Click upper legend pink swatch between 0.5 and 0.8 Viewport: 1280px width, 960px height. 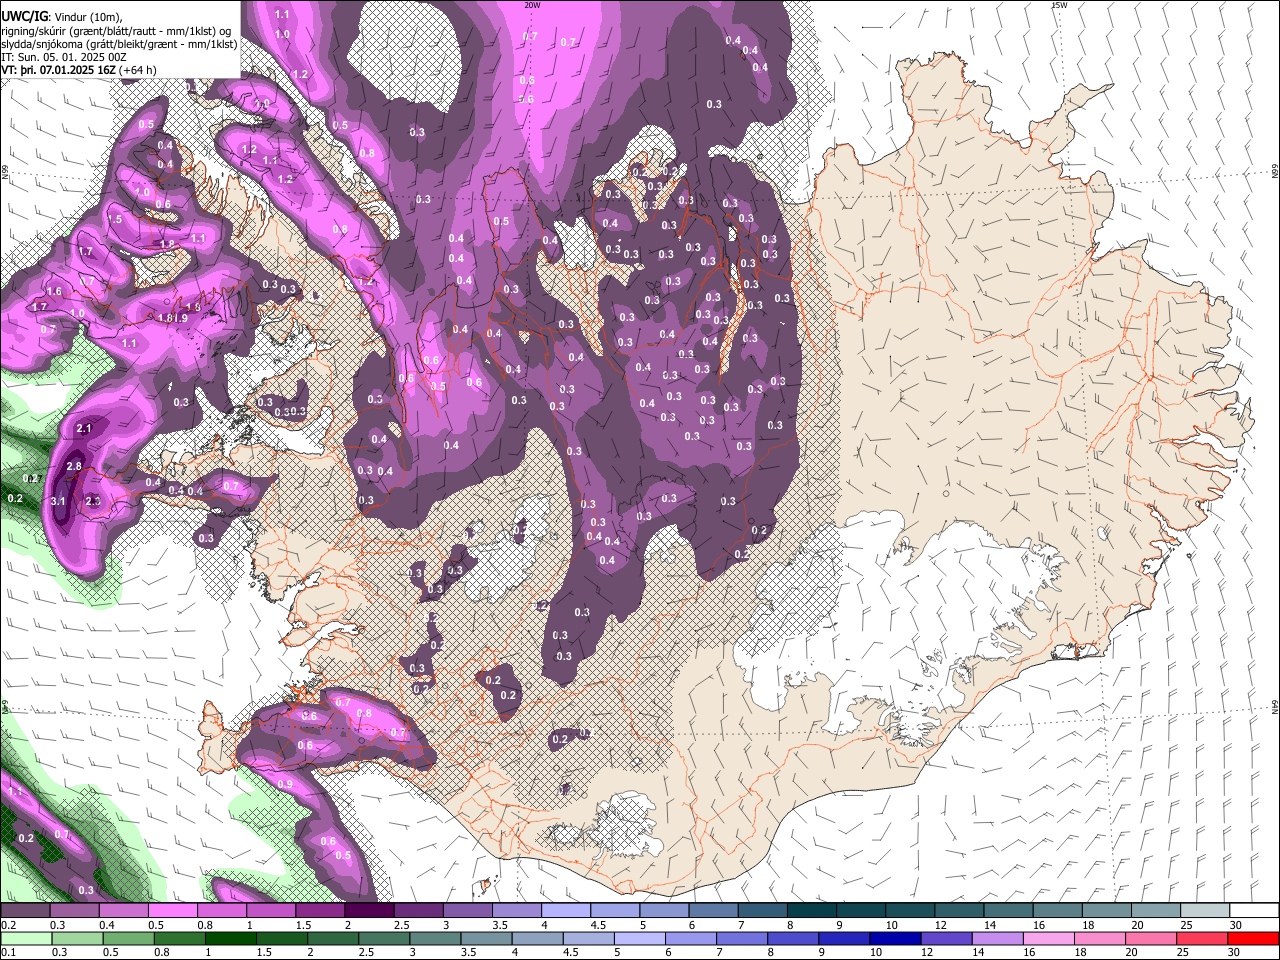(x=173, y=910)
